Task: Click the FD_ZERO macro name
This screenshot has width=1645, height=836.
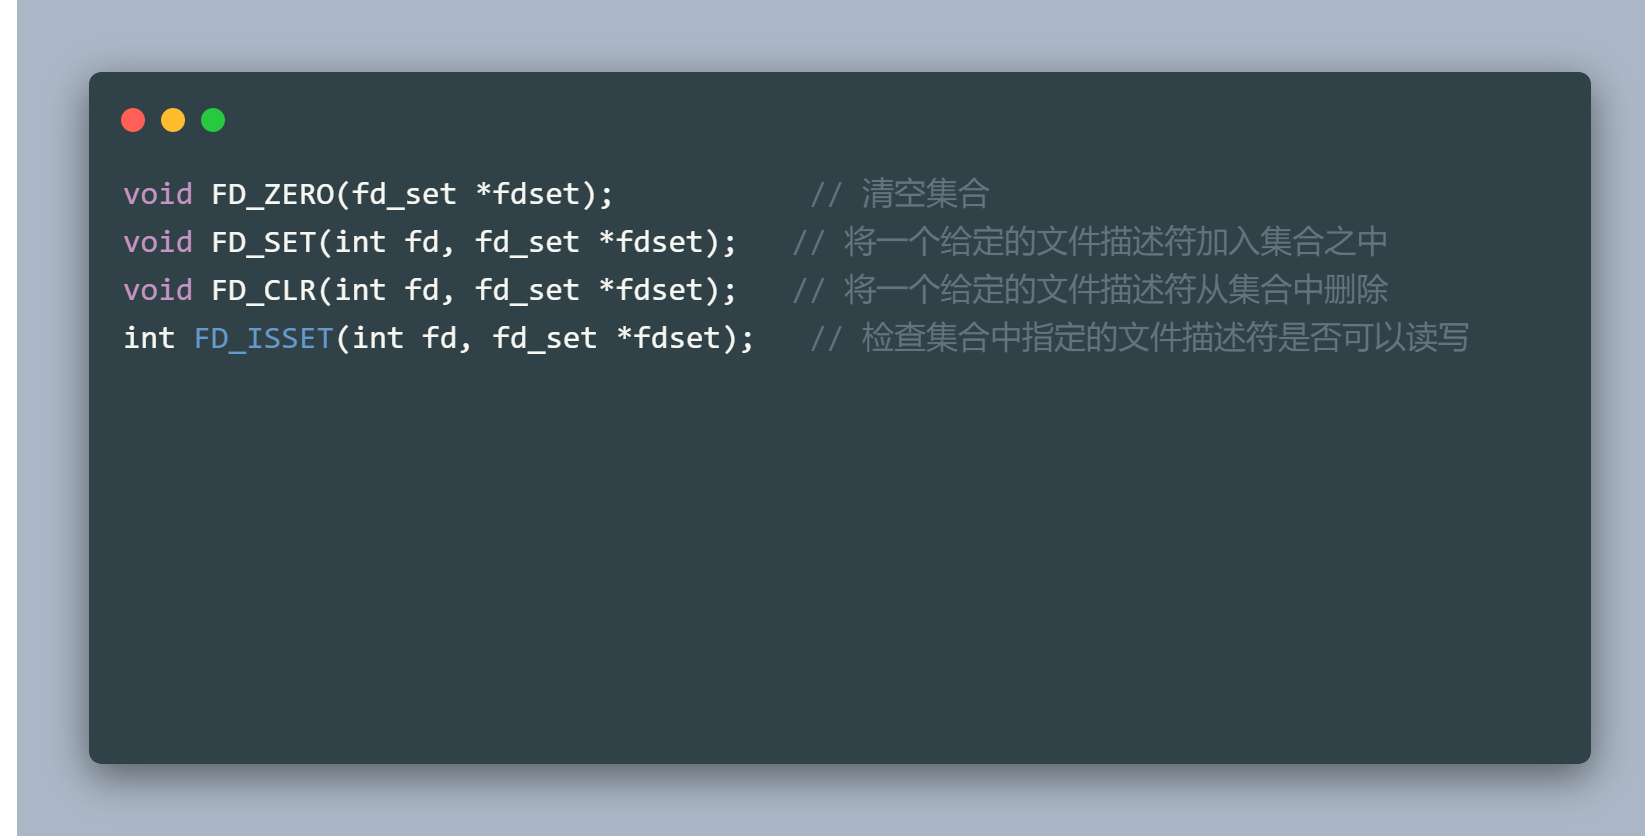Action: tap(272, 194)
